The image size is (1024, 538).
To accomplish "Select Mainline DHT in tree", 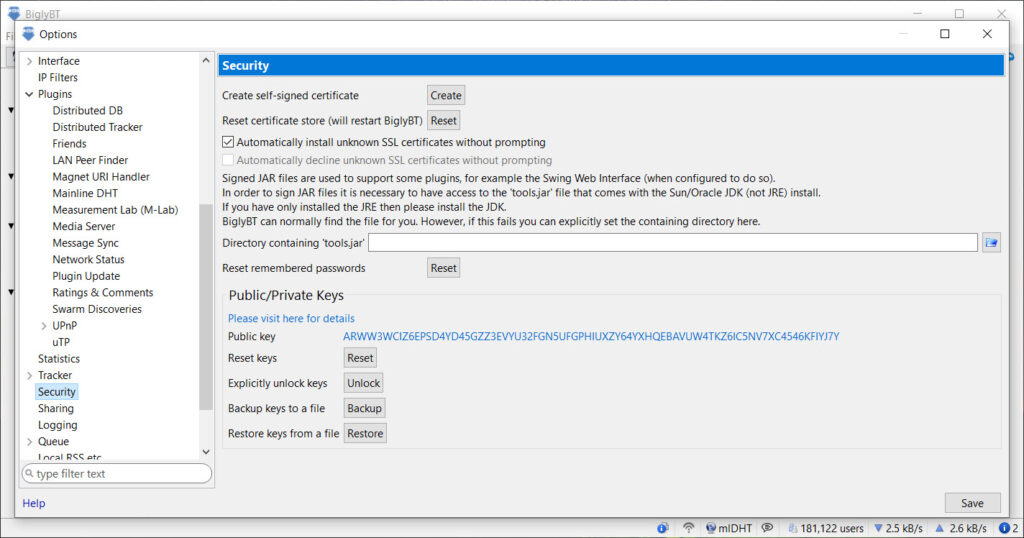I will point(85,193).
